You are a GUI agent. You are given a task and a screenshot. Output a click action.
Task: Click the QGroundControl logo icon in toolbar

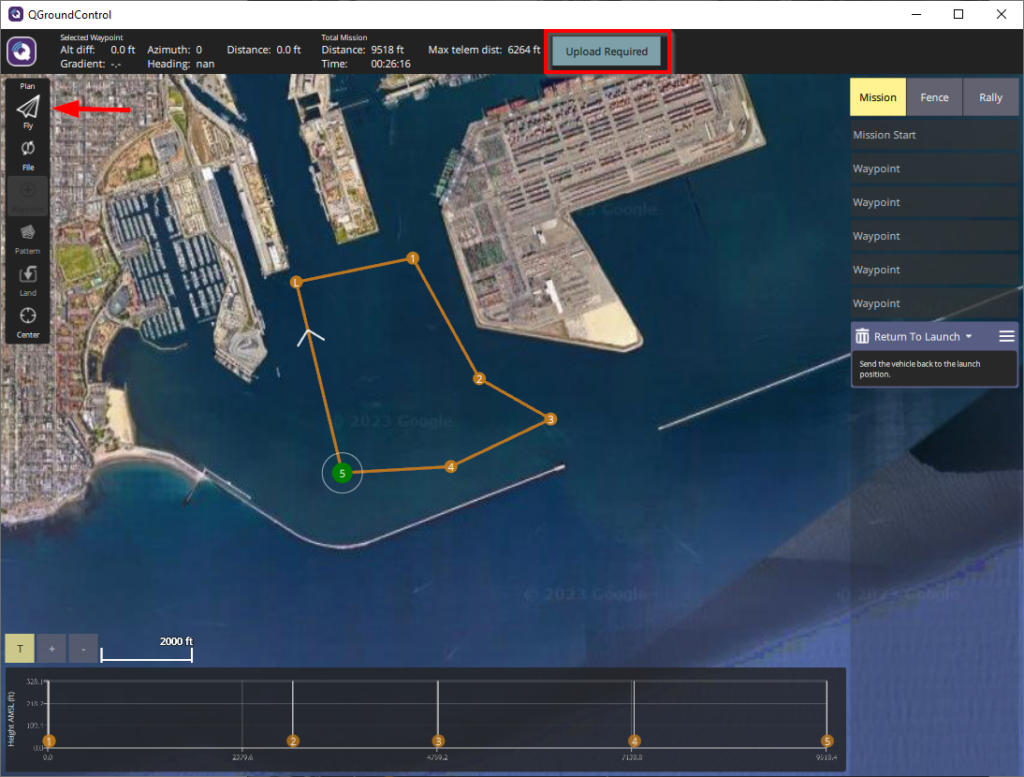point(22,51)
